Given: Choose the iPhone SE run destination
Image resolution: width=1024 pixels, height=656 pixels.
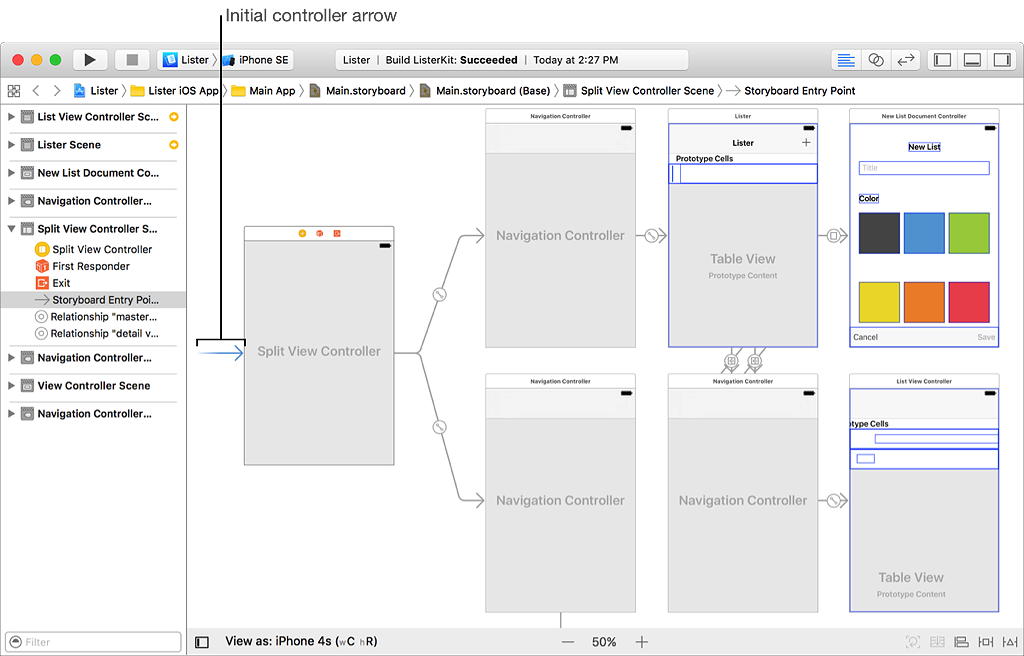Looking at the screenshot, I should point(256,59).
